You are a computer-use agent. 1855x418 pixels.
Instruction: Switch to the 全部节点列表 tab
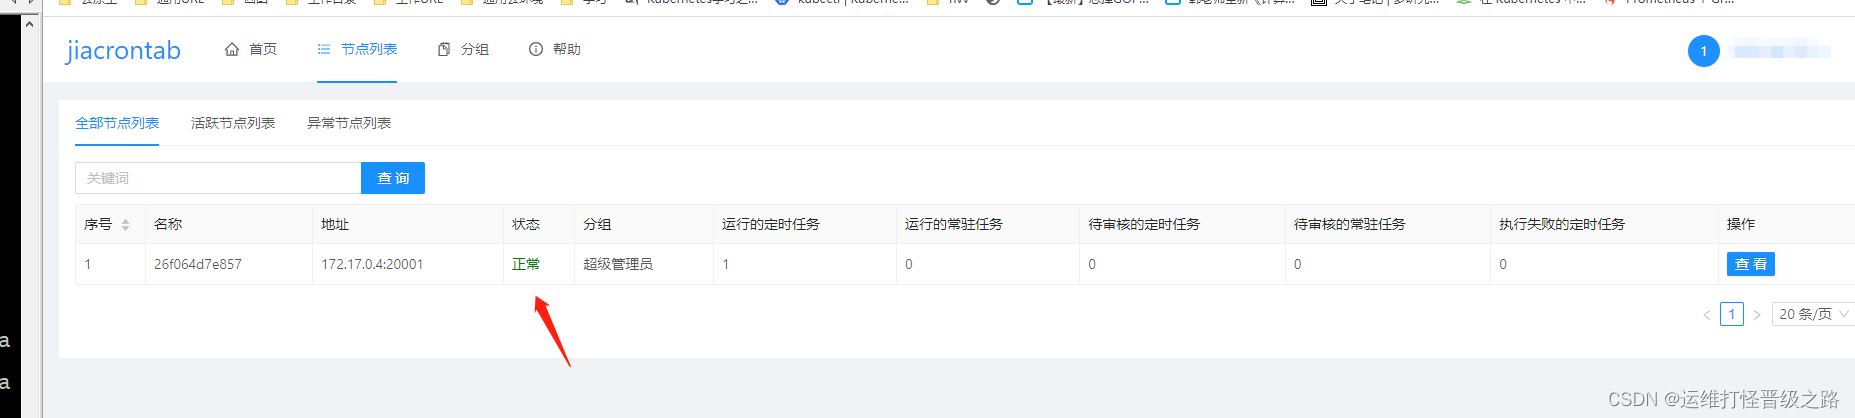click(x=117, y=123)
